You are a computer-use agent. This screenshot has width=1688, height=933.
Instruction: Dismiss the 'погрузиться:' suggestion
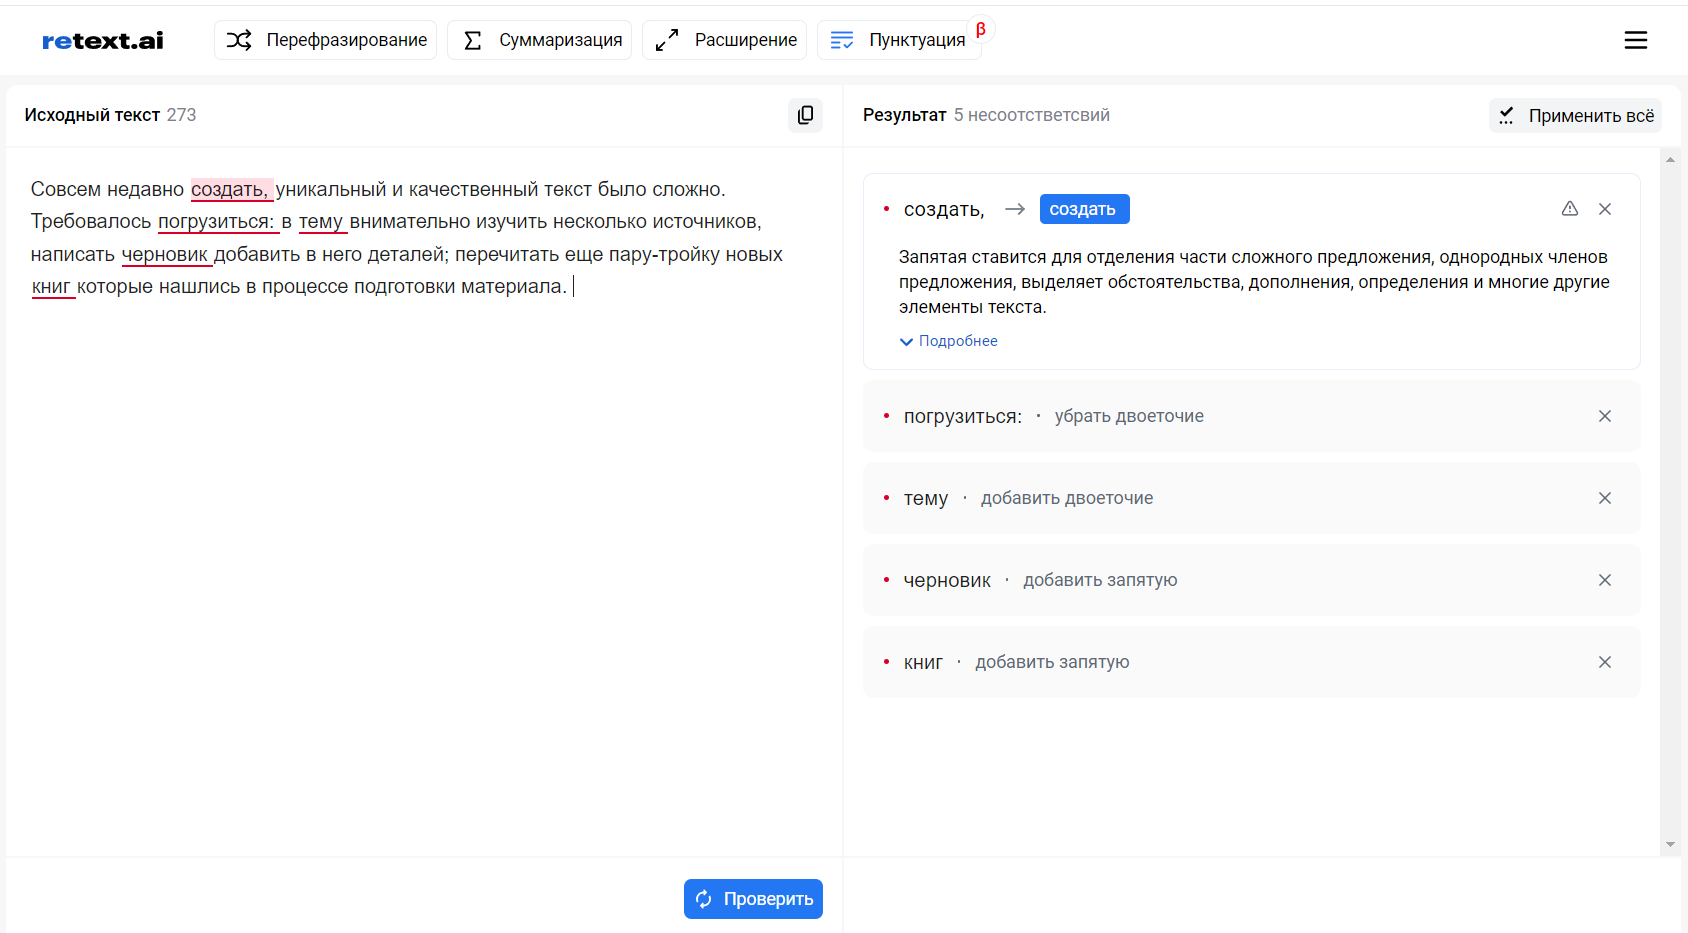[x=1604, y=416]
